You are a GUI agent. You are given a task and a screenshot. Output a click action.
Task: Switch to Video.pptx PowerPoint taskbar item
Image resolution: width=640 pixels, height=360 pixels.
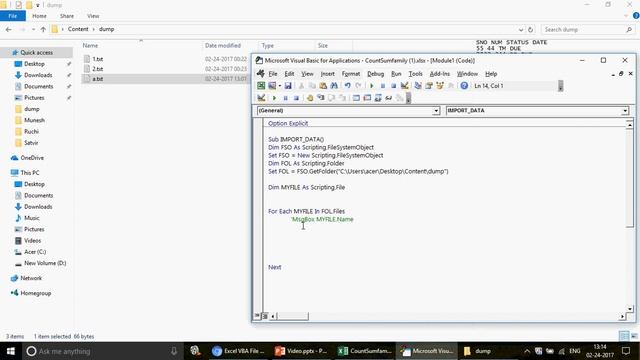[301, 351]
